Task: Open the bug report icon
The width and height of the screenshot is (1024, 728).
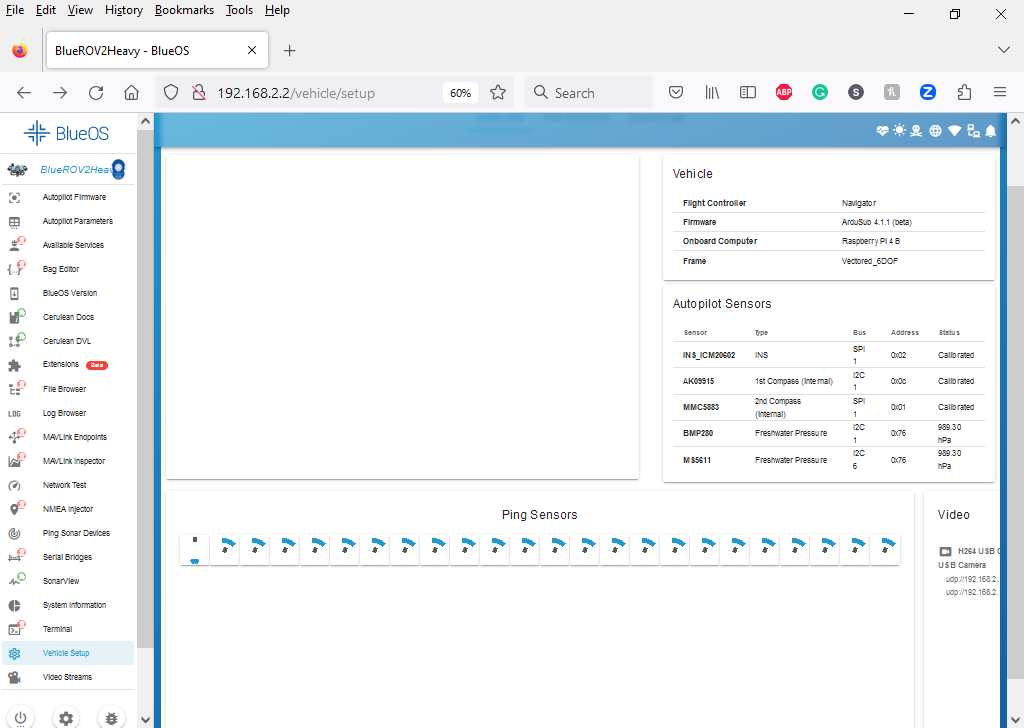Action: 111,717
